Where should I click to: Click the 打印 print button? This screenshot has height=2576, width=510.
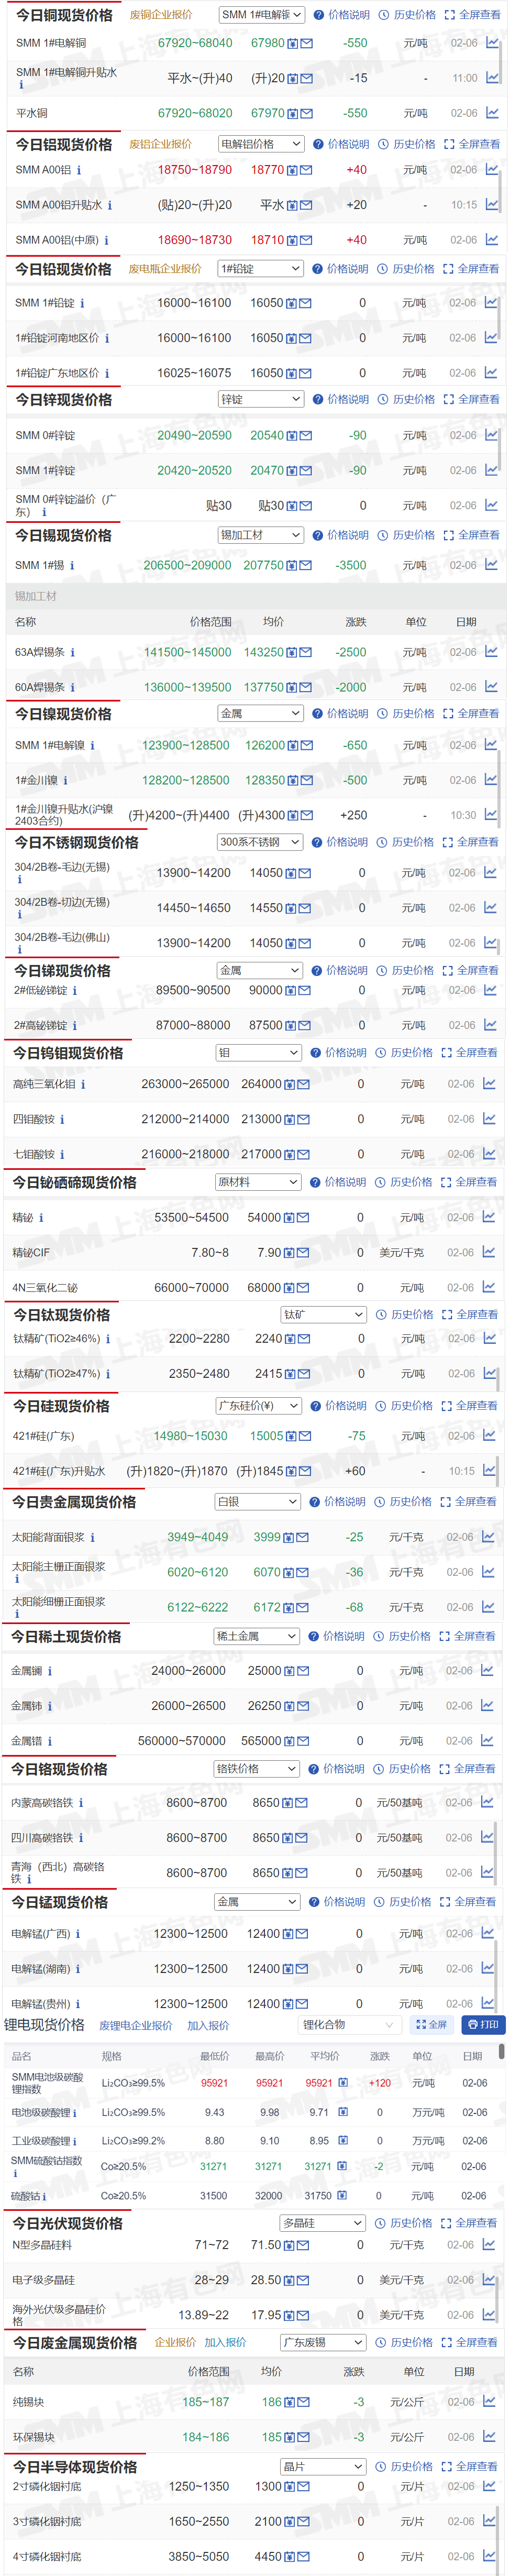483,2024
